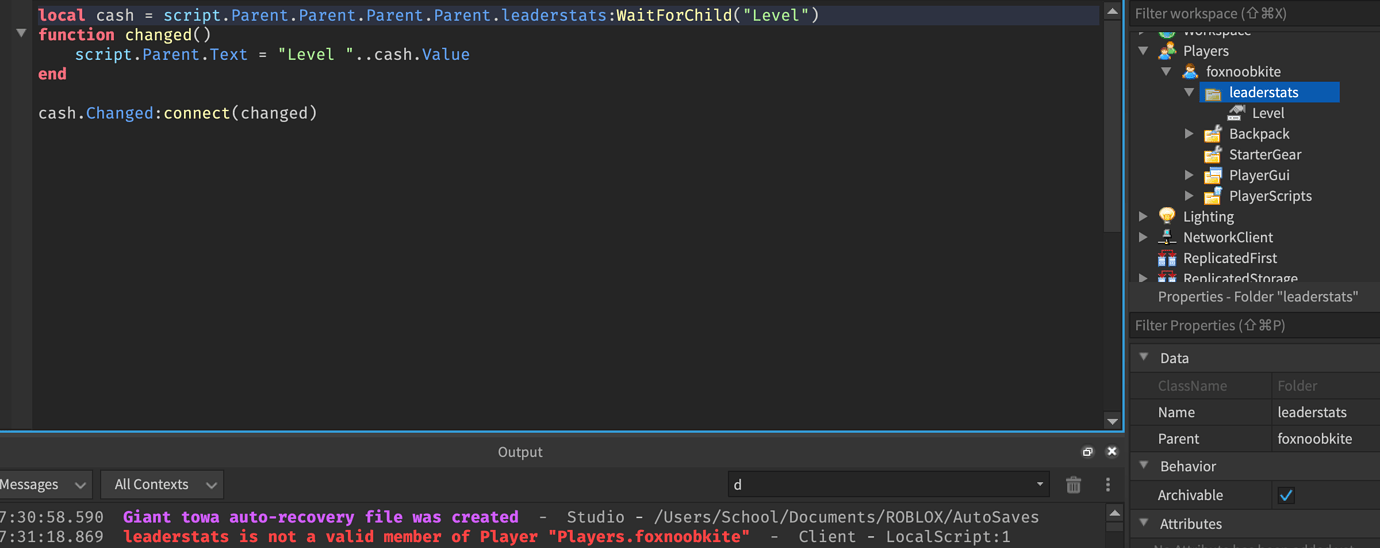Click the foxnoobkite player icon
Image resolution: width=1380 pixels, height=548 pixels.
(x=1190, y=71)
